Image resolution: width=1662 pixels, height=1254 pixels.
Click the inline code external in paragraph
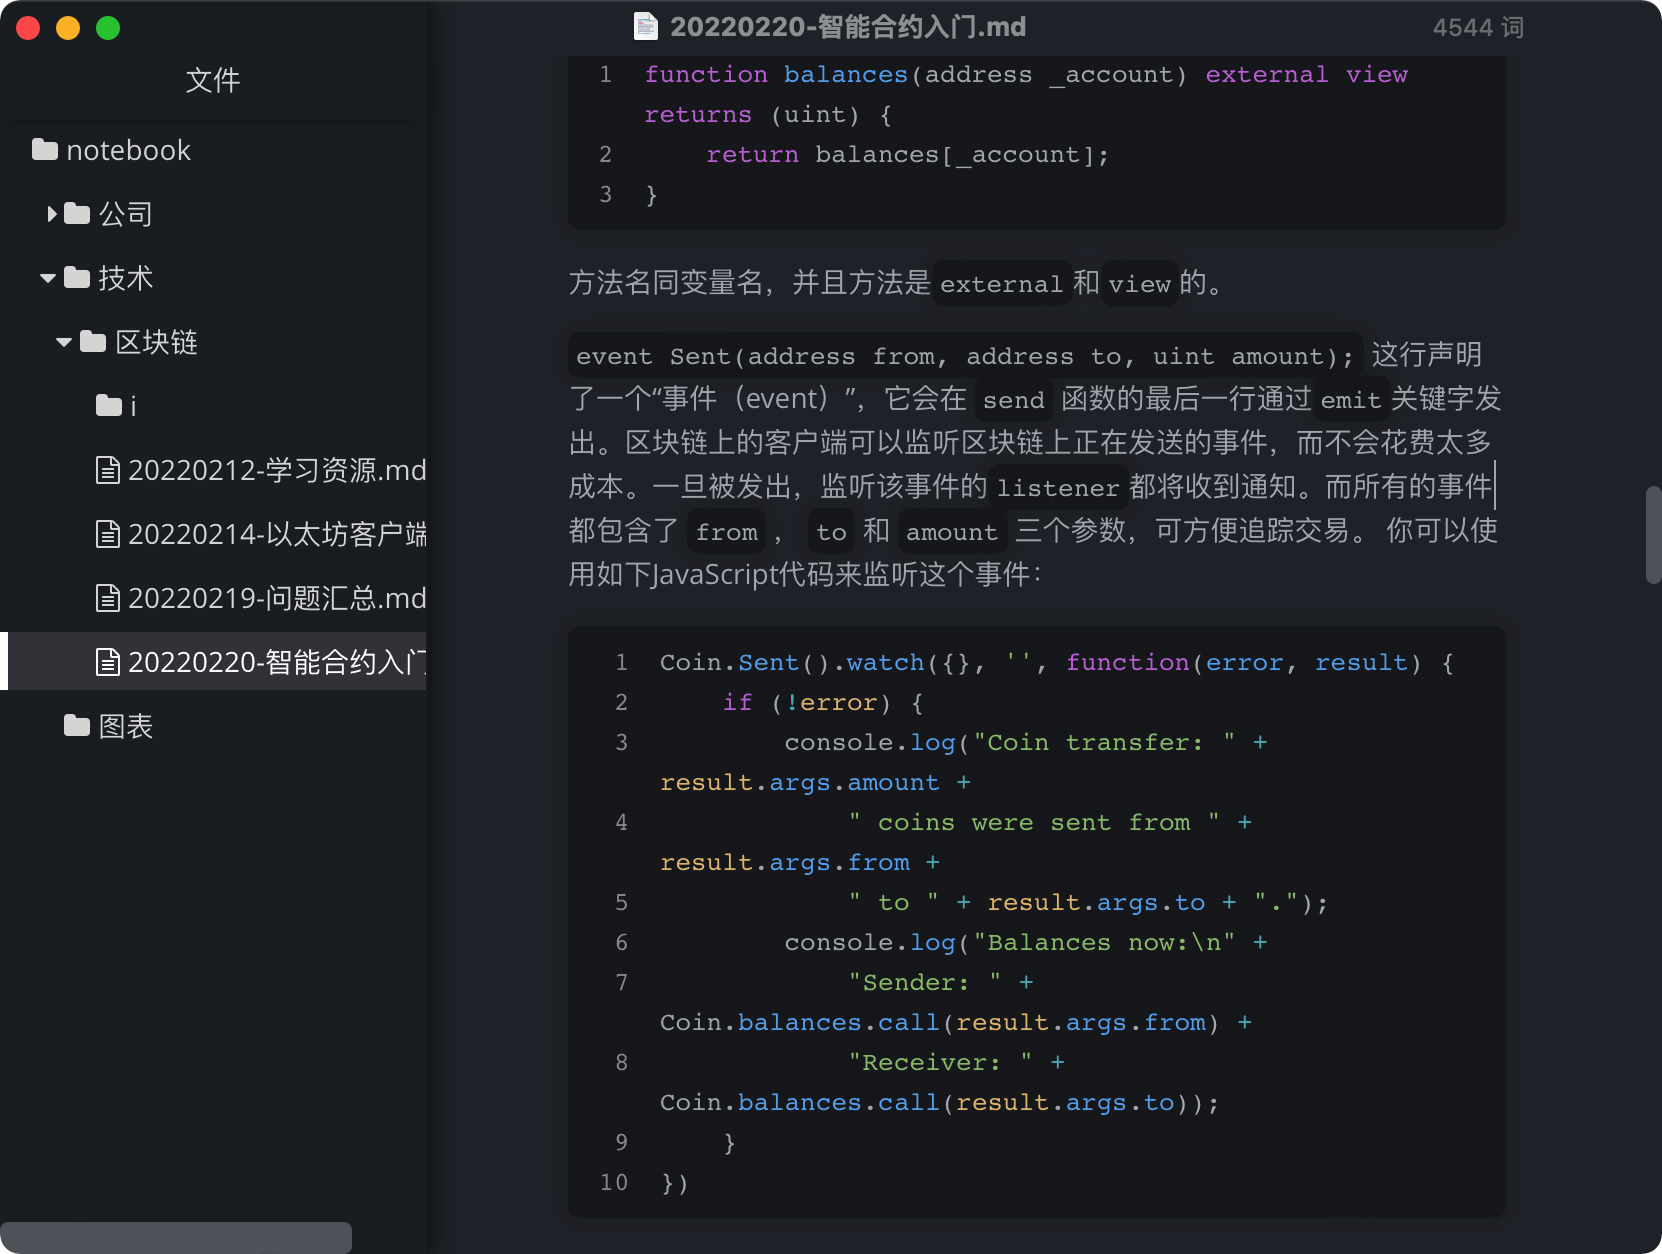(1001, 283)
